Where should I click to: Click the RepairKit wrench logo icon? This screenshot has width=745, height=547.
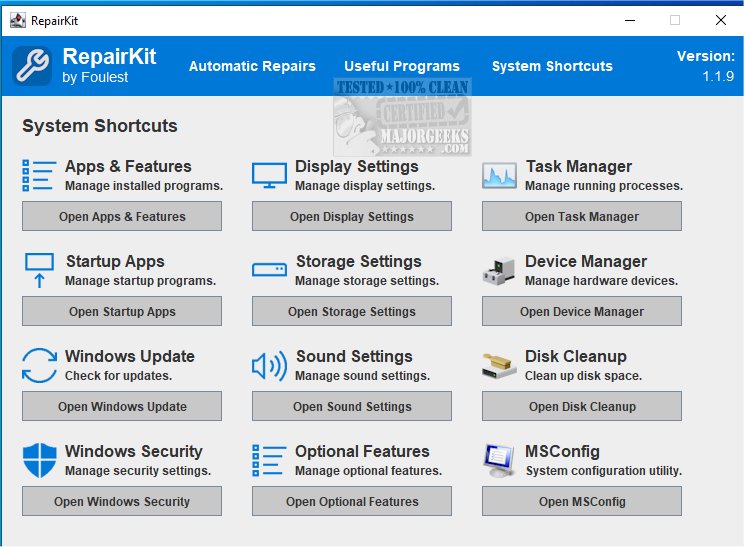(x=32, y=66)
